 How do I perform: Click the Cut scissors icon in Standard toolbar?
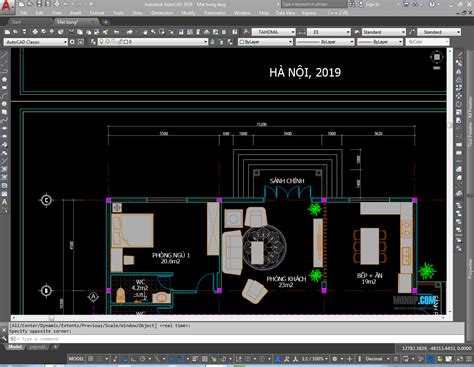71,32
